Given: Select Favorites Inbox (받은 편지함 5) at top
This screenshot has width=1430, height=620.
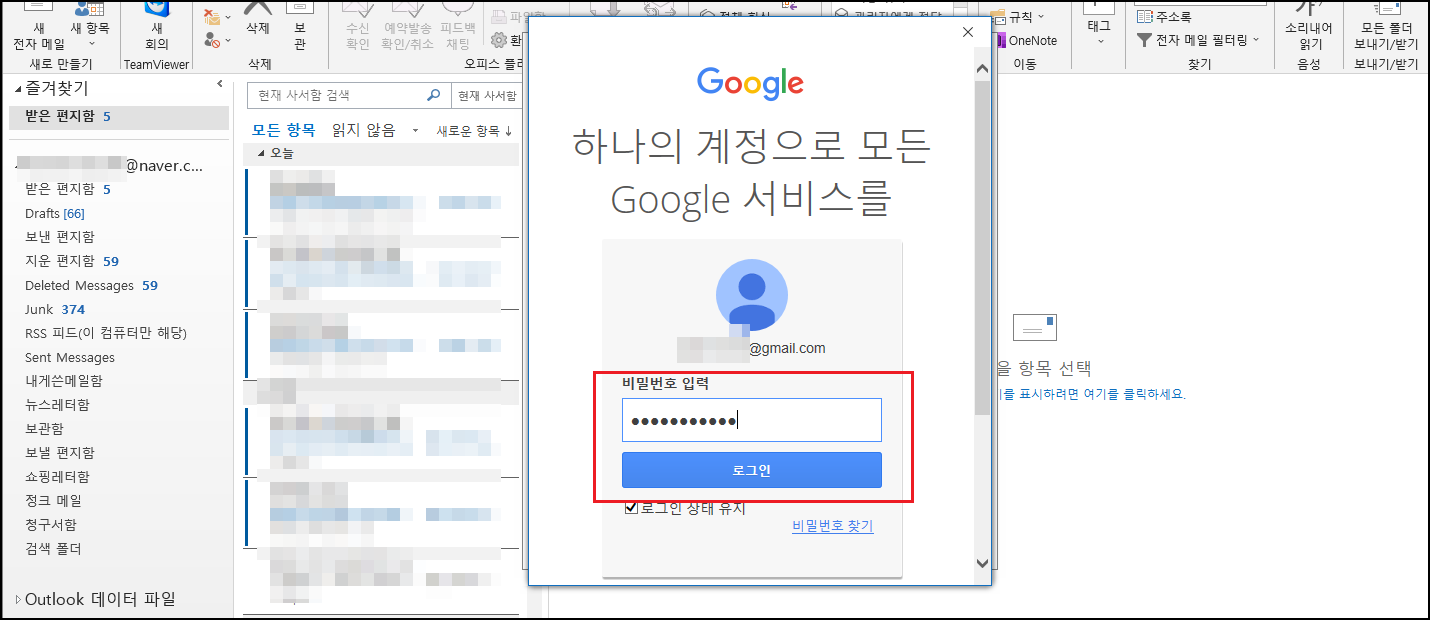Looking at the screenshot, I should click(x=119, y=116).
